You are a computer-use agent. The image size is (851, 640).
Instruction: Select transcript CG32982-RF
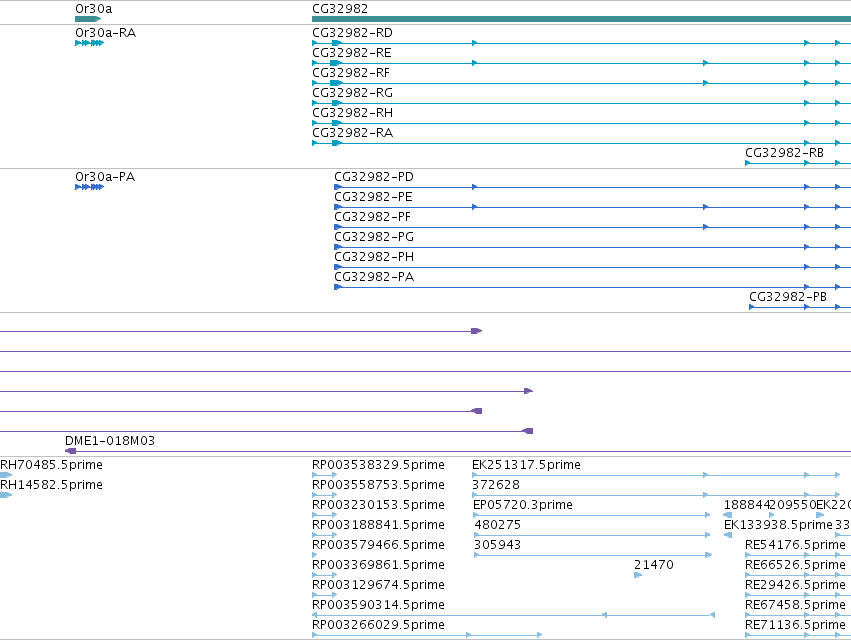coord(351,73)
